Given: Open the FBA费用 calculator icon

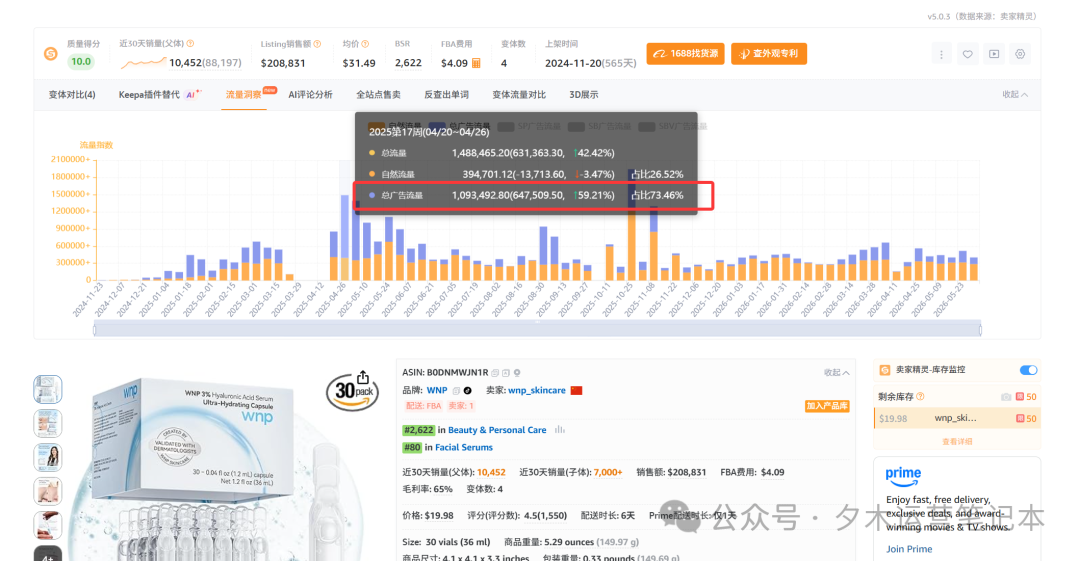Looking at the screenshot, I should pos(476,63).
